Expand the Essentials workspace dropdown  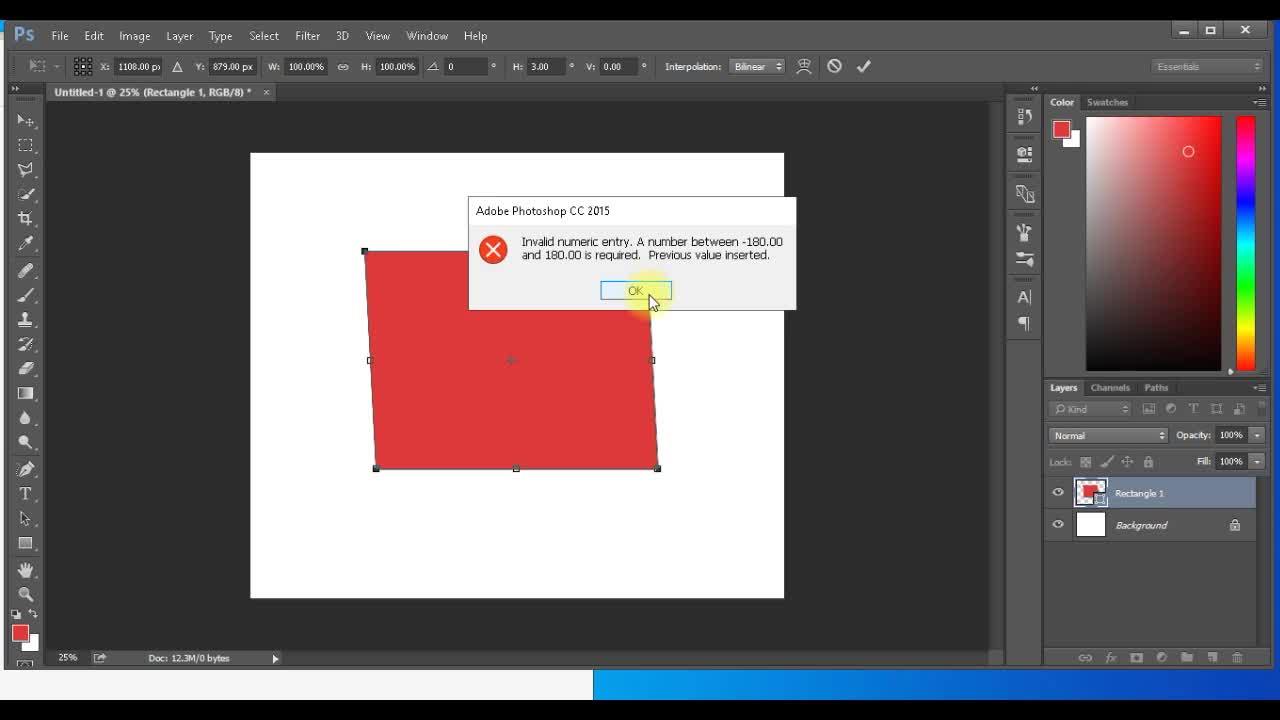click(1207, 66)
